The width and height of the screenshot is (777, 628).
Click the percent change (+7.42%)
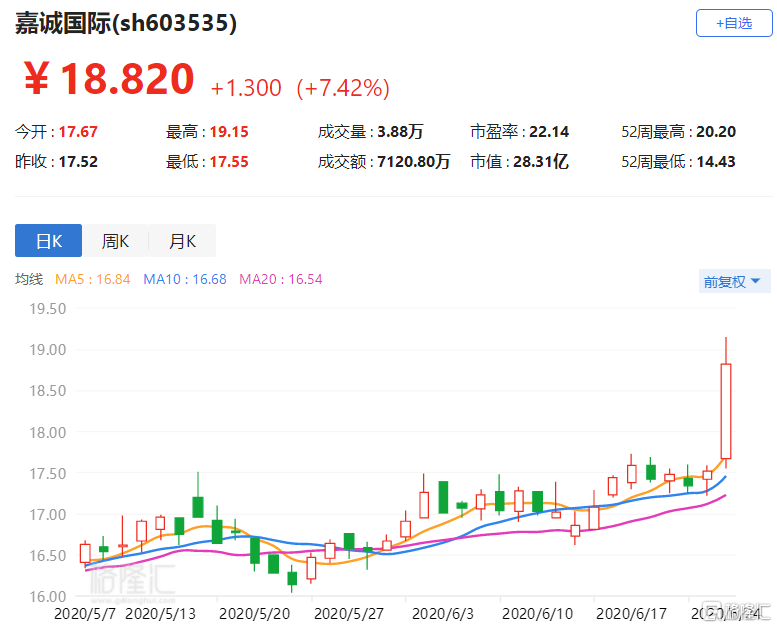[x=343, y=88]
